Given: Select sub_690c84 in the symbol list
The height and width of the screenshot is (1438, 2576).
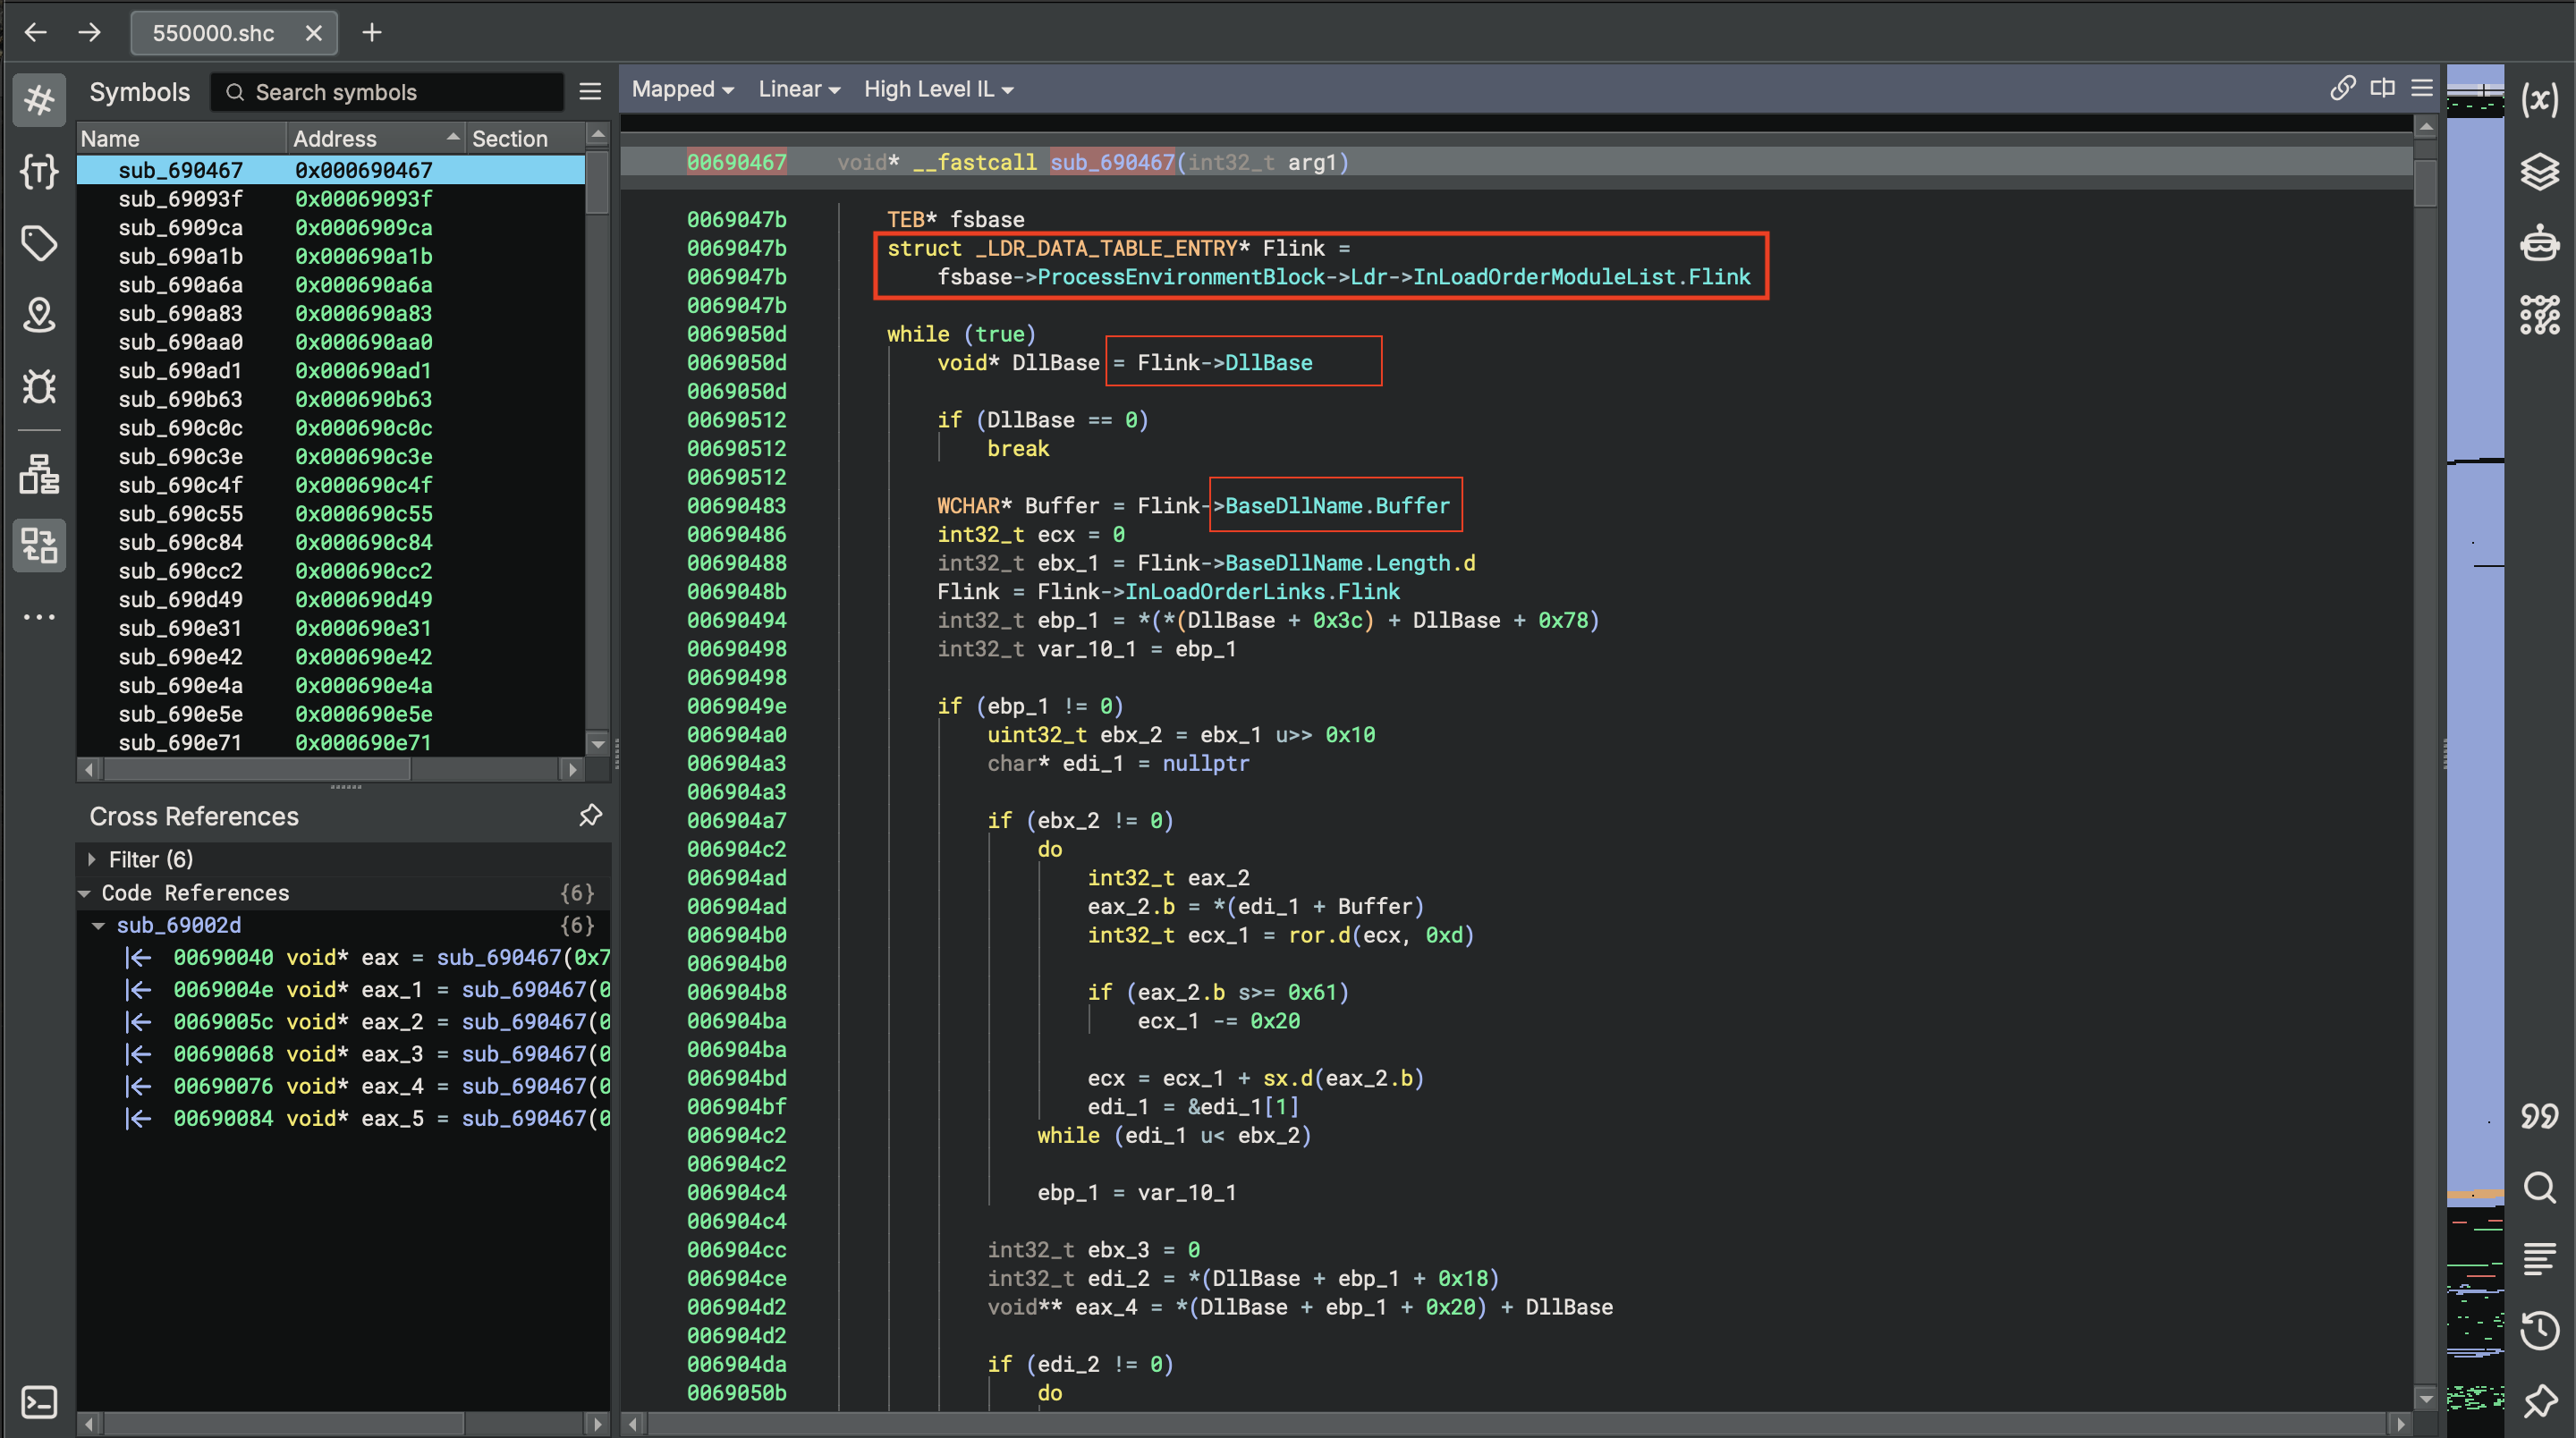Looking at the screenshot, I should pyautogui.click(x=331, y=542).
